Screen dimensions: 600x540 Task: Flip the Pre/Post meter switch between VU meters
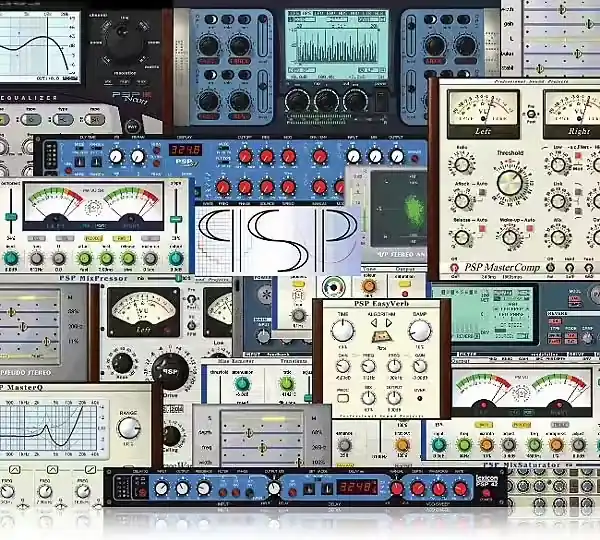point(531,114)
